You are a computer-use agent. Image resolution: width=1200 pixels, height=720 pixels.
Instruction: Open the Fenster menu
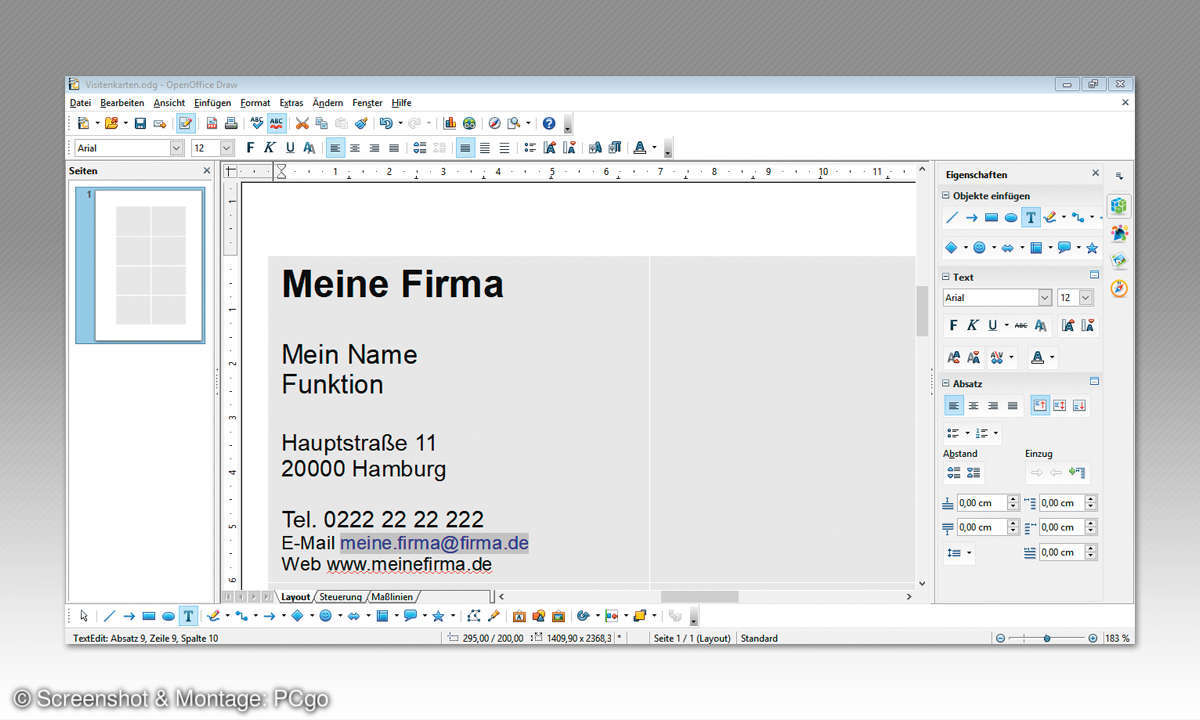click(367, 103)
